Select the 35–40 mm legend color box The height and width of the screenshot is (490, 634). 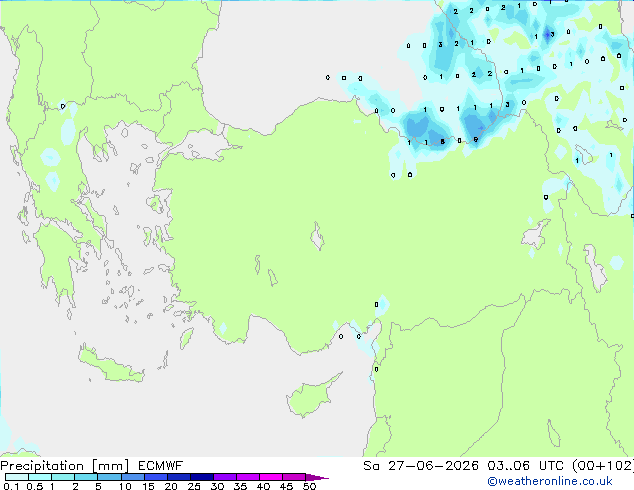247,477
